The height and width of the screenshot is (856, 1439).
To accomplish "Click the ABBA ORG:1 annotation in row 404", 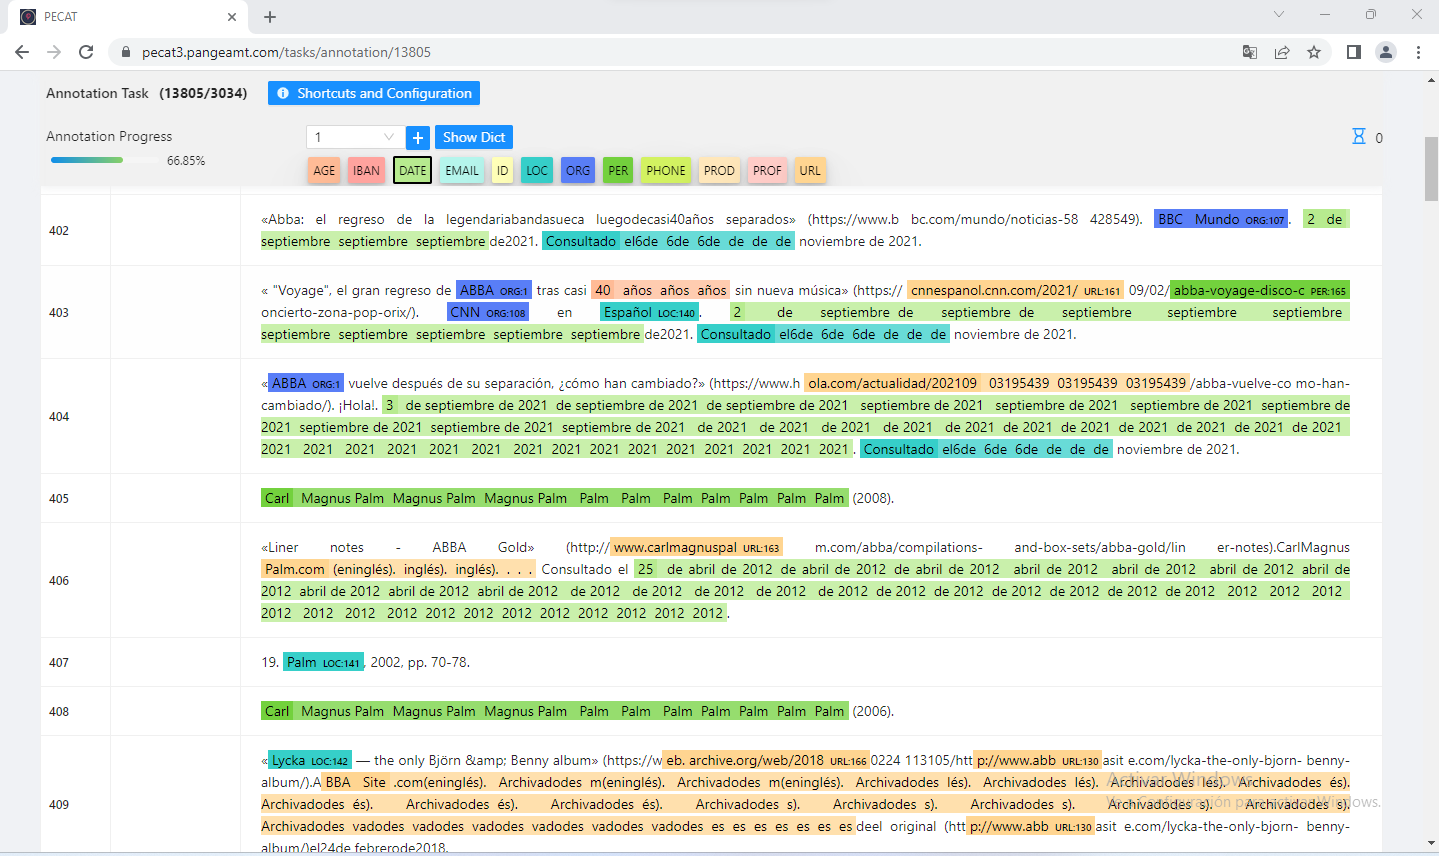I will point(306,383).
